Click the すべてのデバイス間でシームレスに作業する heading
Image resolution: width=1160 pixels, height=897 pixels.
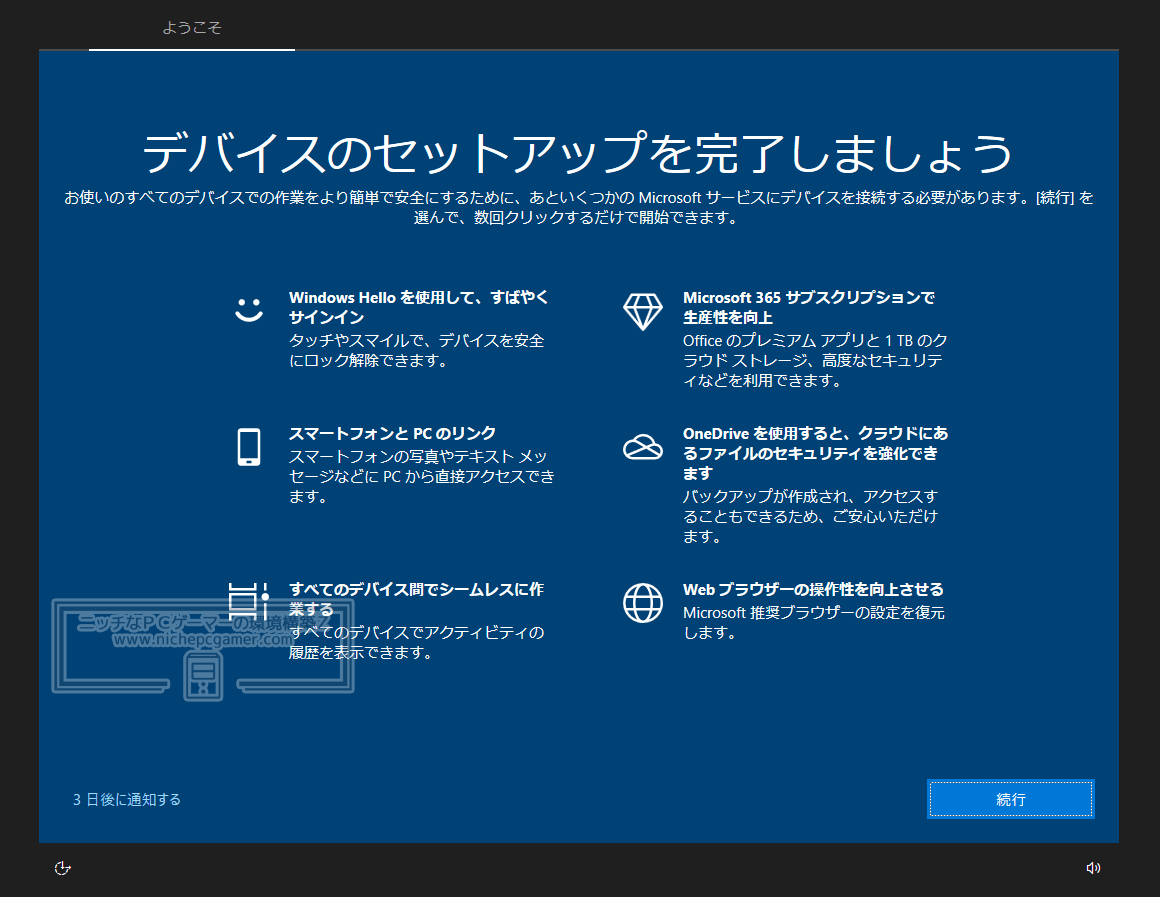(417, 599)
